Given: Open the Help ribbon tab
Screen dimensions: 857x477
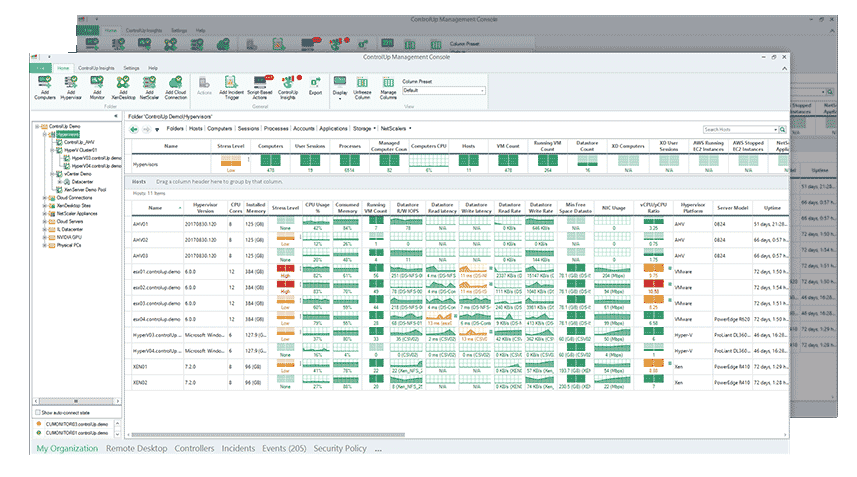Looking at the screenshot, I should click(x=153, y=68).
